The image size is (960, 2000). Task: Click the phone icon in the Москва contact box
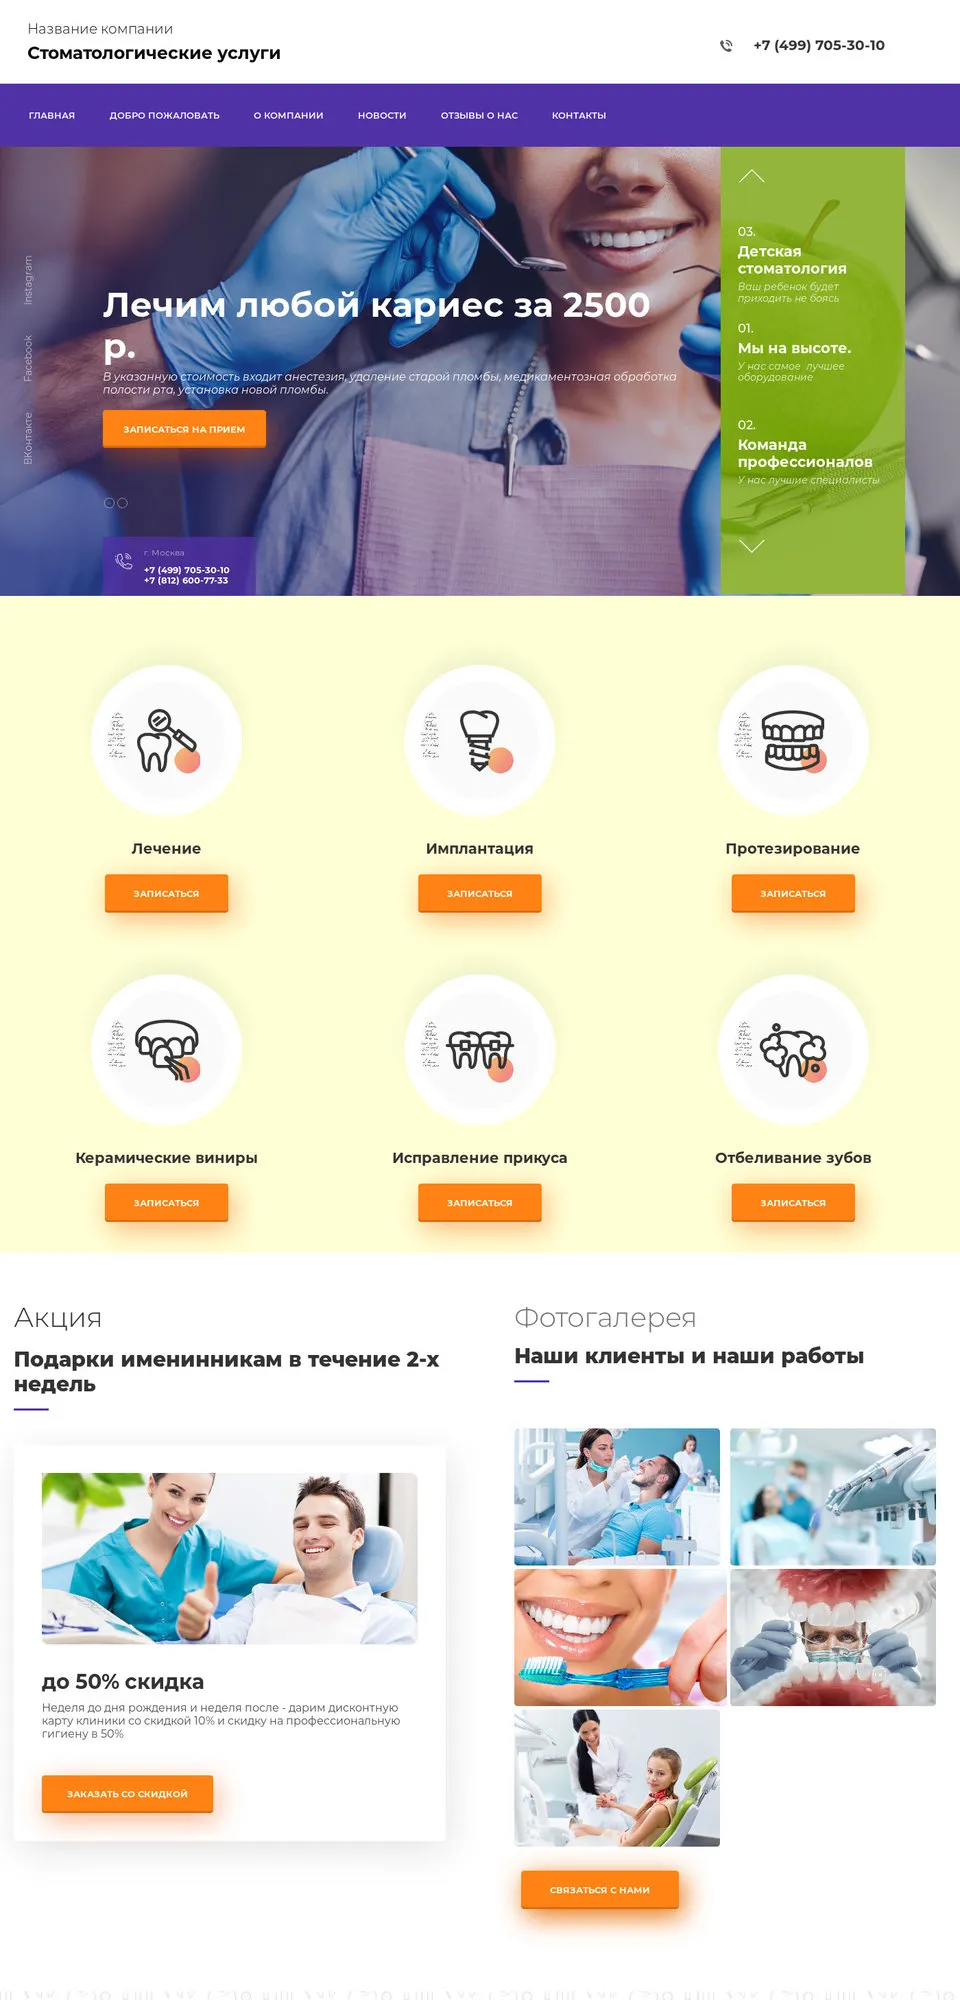pos(124,561)
